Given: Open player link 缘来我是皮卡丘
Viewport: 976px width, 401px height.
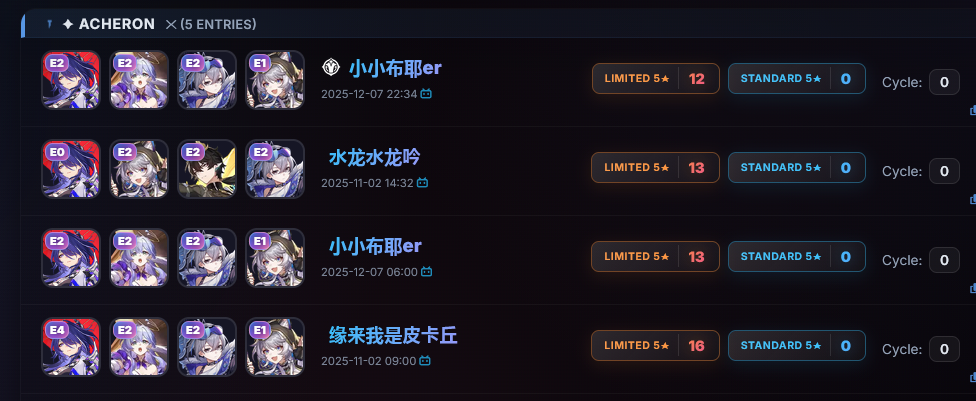Looking at the screenshot, I should (x=393, y=336).
